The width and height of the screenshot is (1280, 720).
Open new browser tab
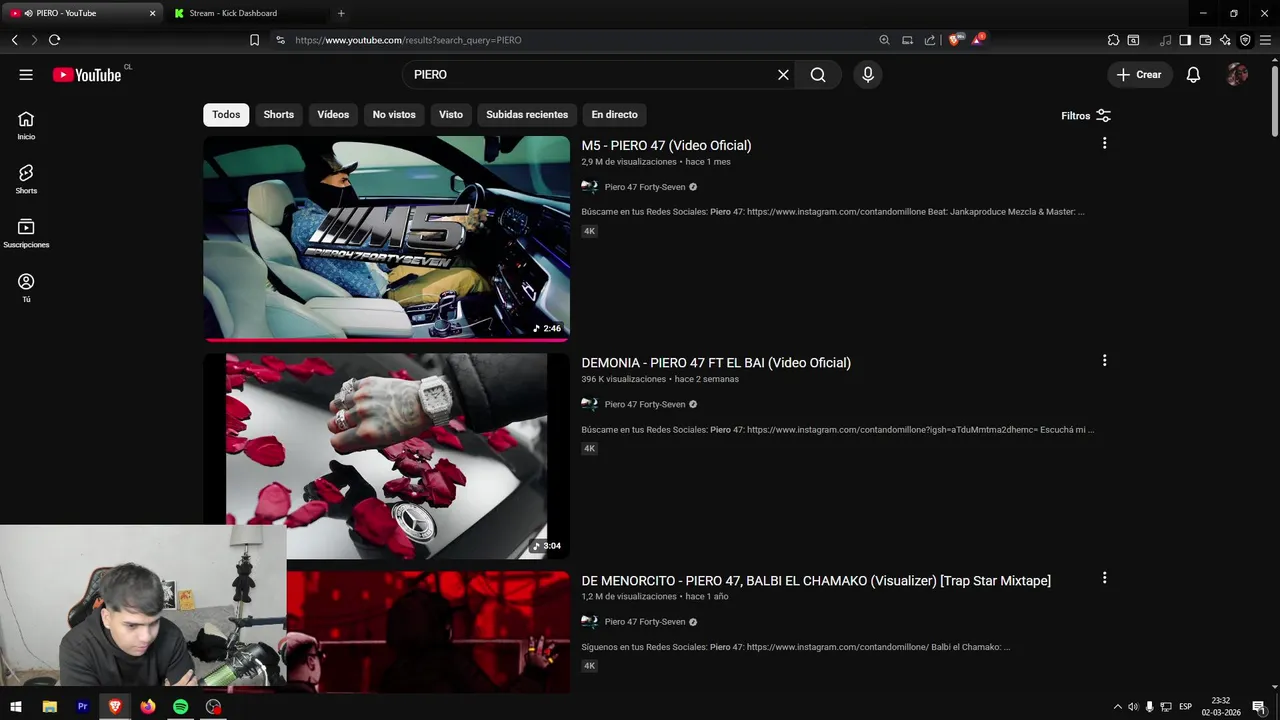tap(341, 13)
